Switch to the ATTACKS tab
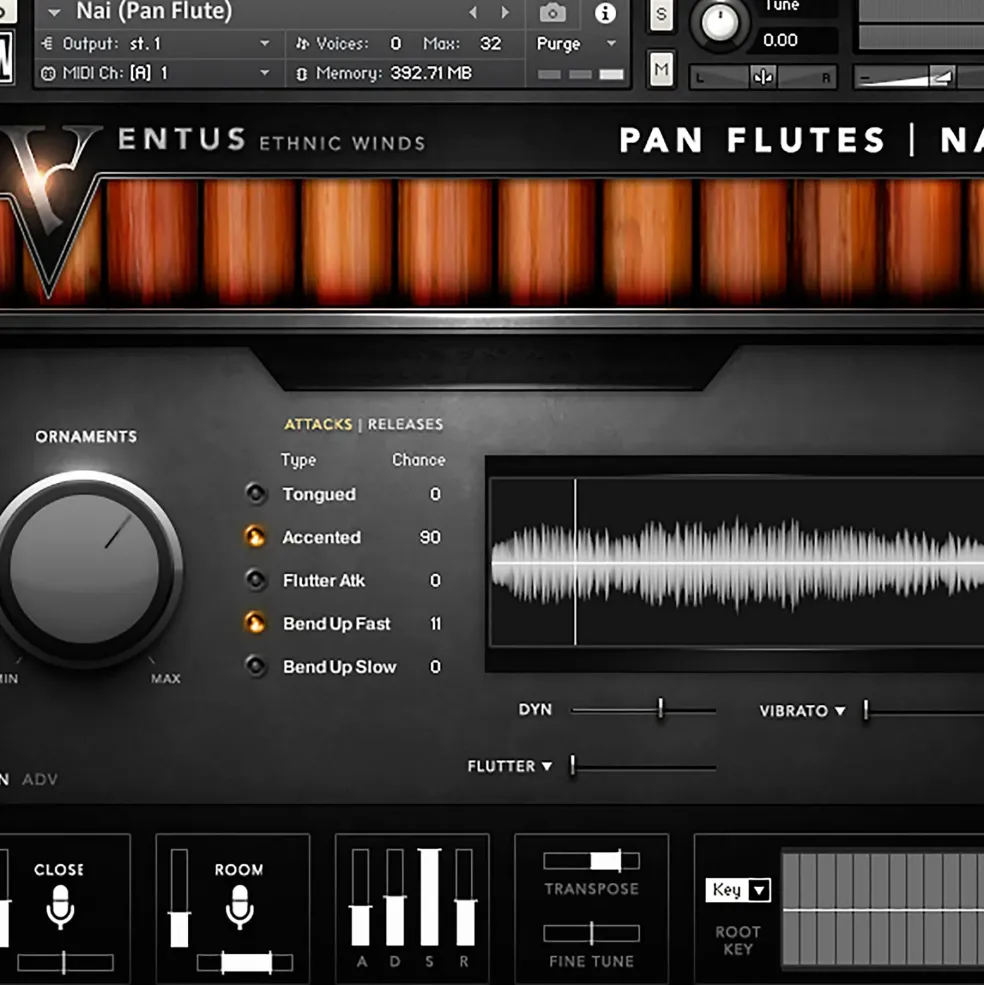The image size is (984, 985). (318, 425)
